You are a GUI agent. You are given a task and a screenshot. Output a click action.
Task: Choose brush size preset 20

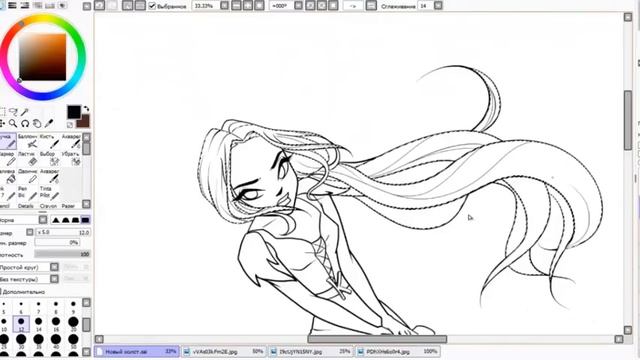pyautogui.click(x=73, y=324)
